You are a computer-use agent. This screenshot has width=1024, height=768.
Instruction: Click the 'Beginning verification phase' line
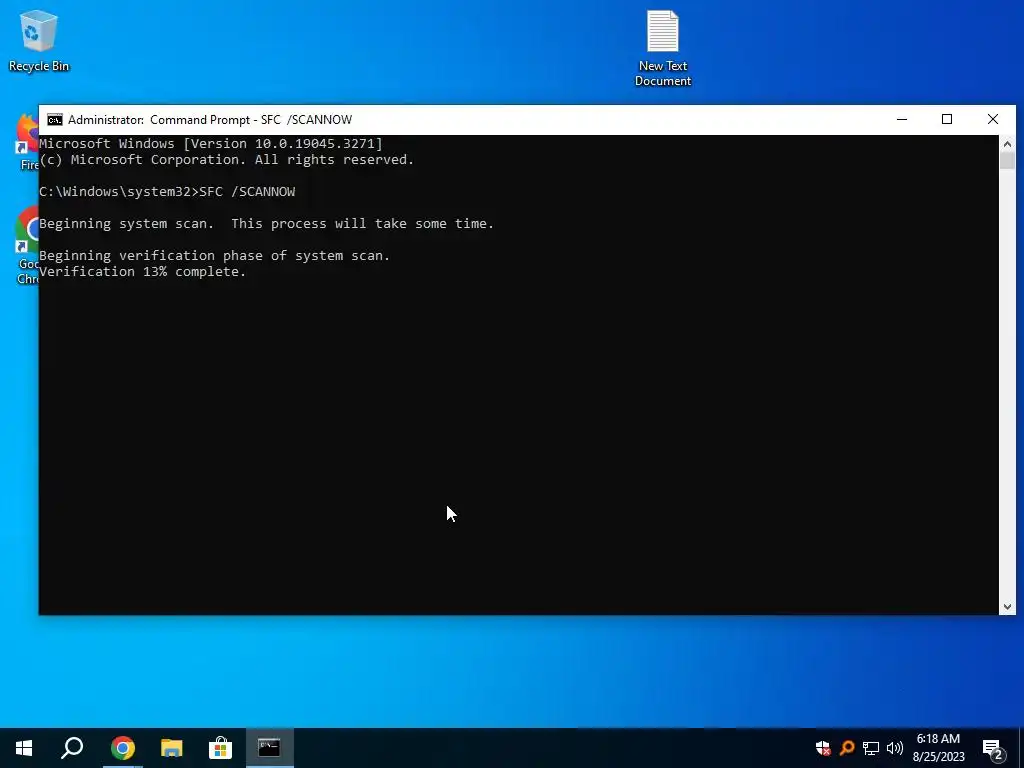pos(214,256)
